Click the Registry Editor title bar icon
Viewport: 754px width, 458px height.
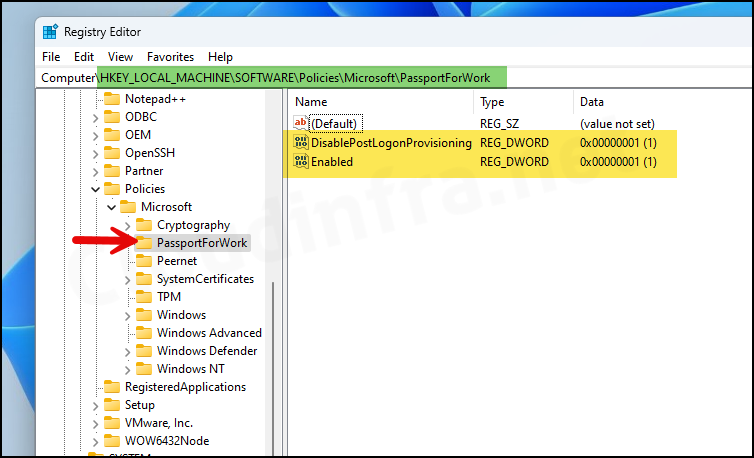pos(50,32)
